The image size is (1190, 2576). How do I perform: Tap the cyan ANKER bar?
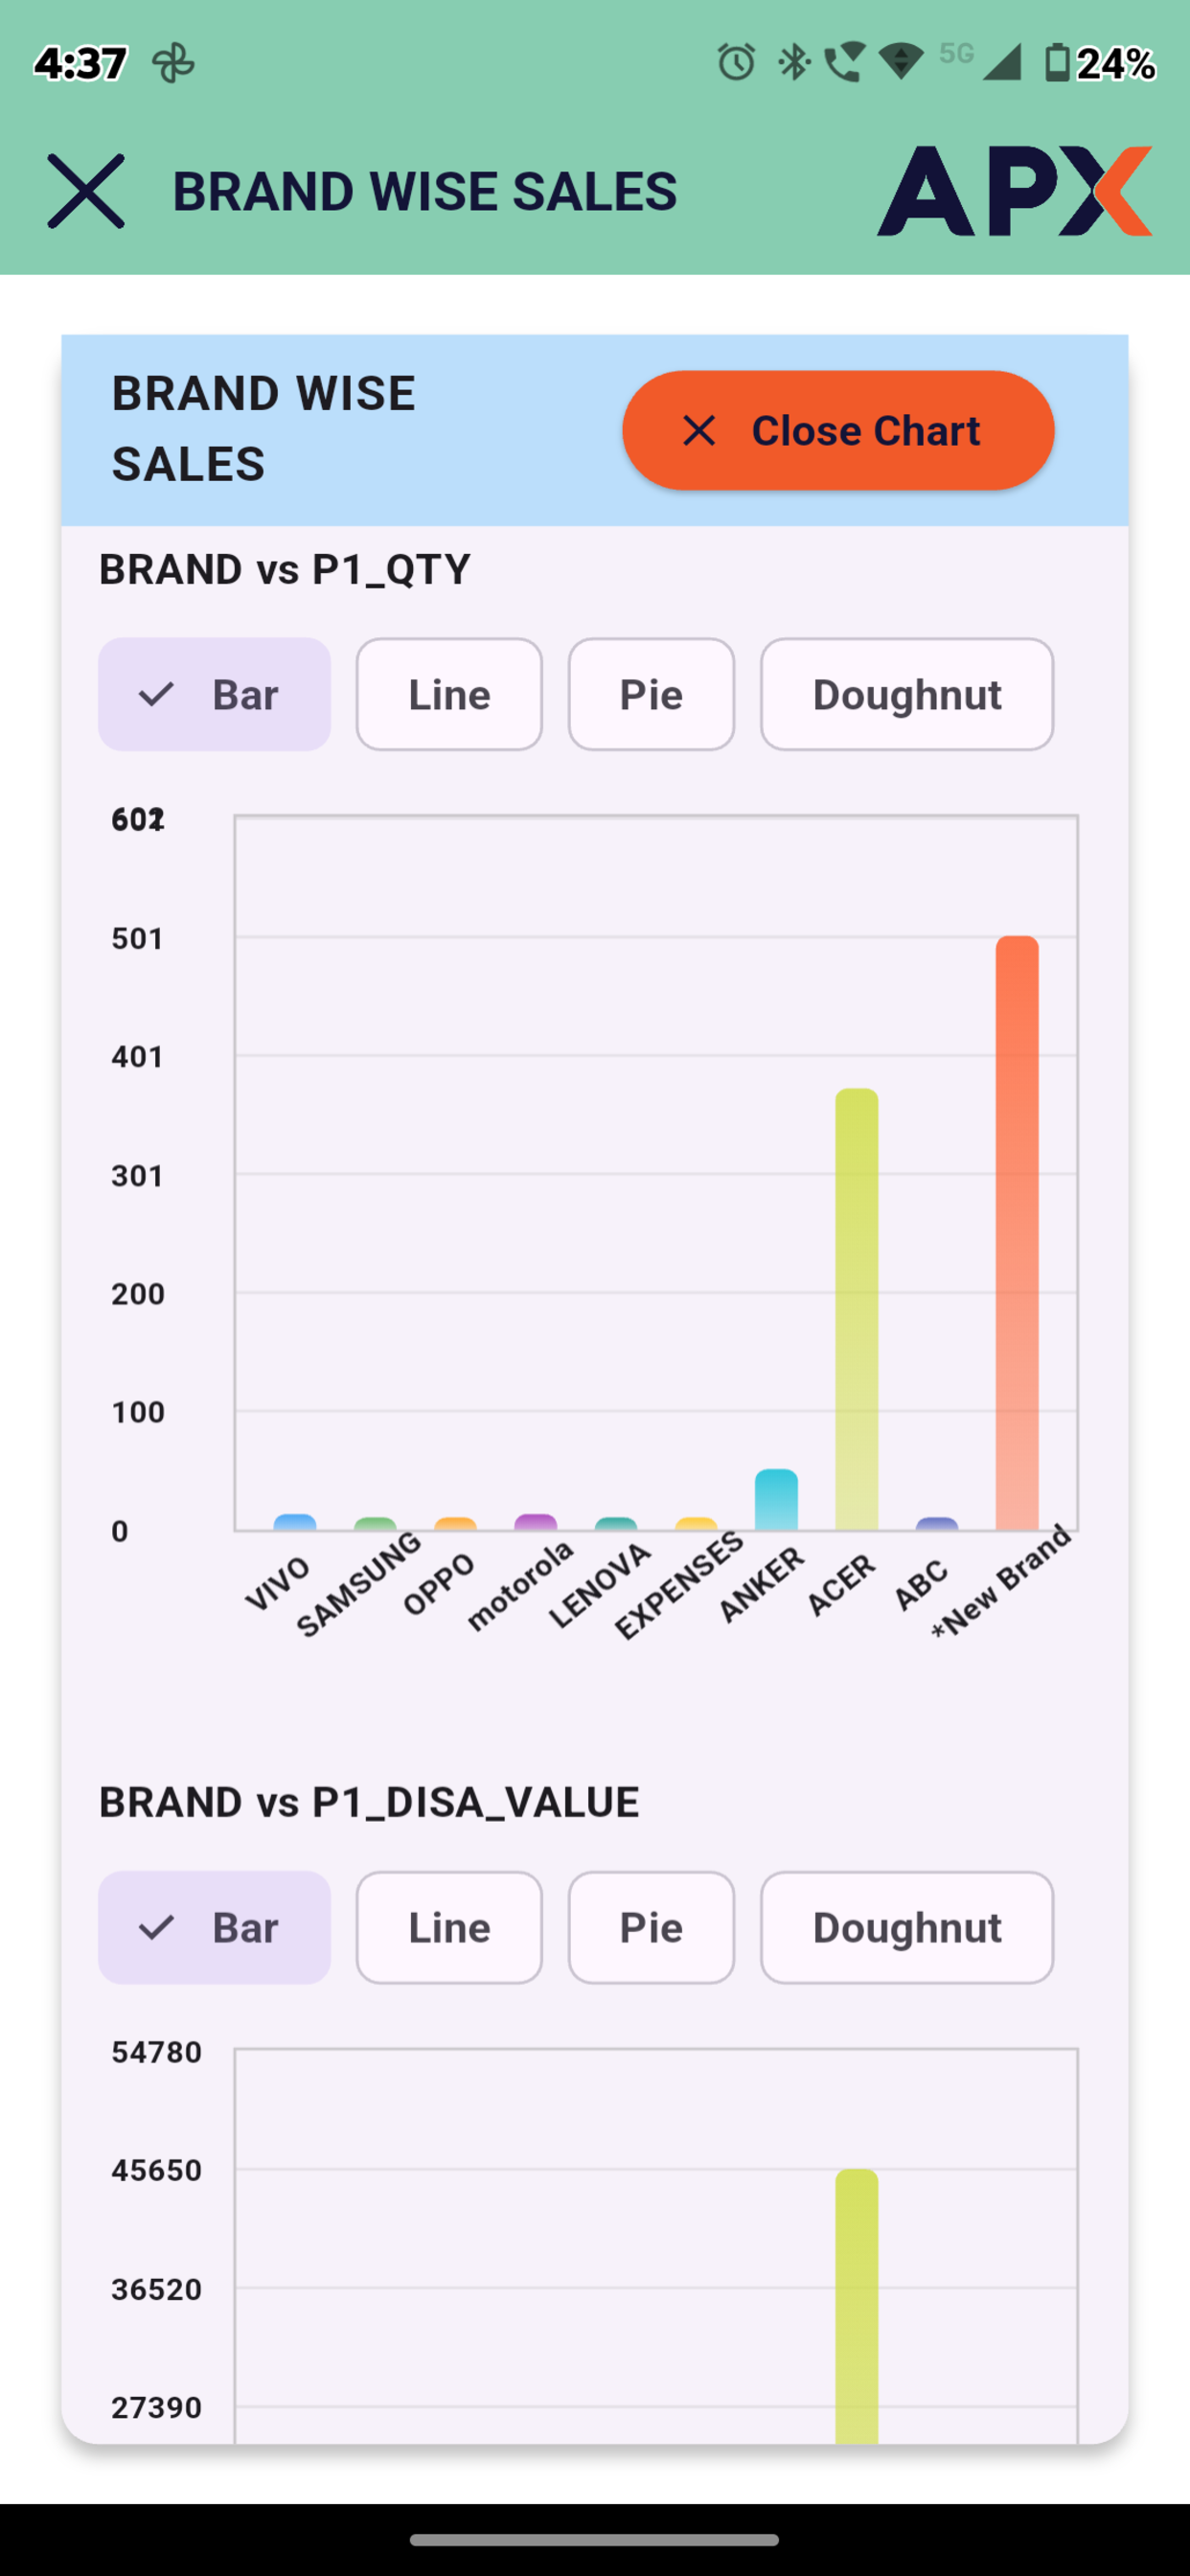[776, 1499]
